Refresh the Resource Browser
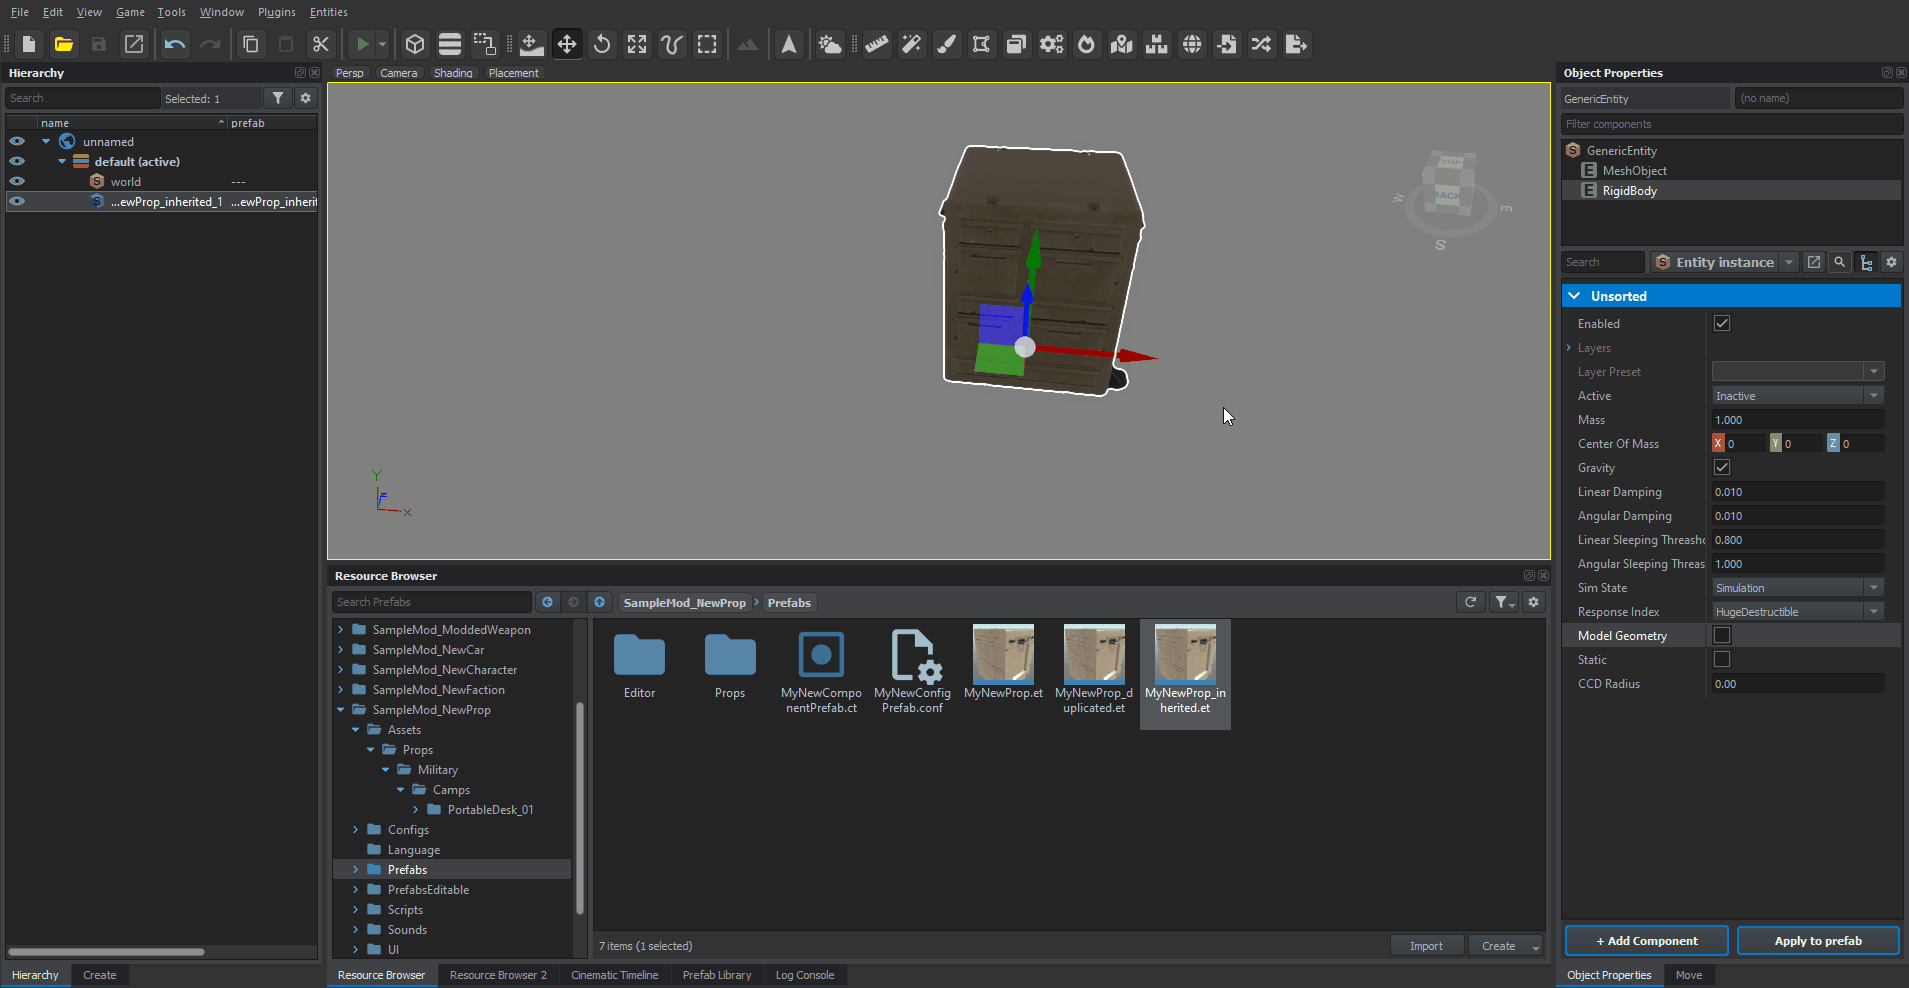Image resolution: width=1909 pixels, height=988 pixels. (1470, 602)
